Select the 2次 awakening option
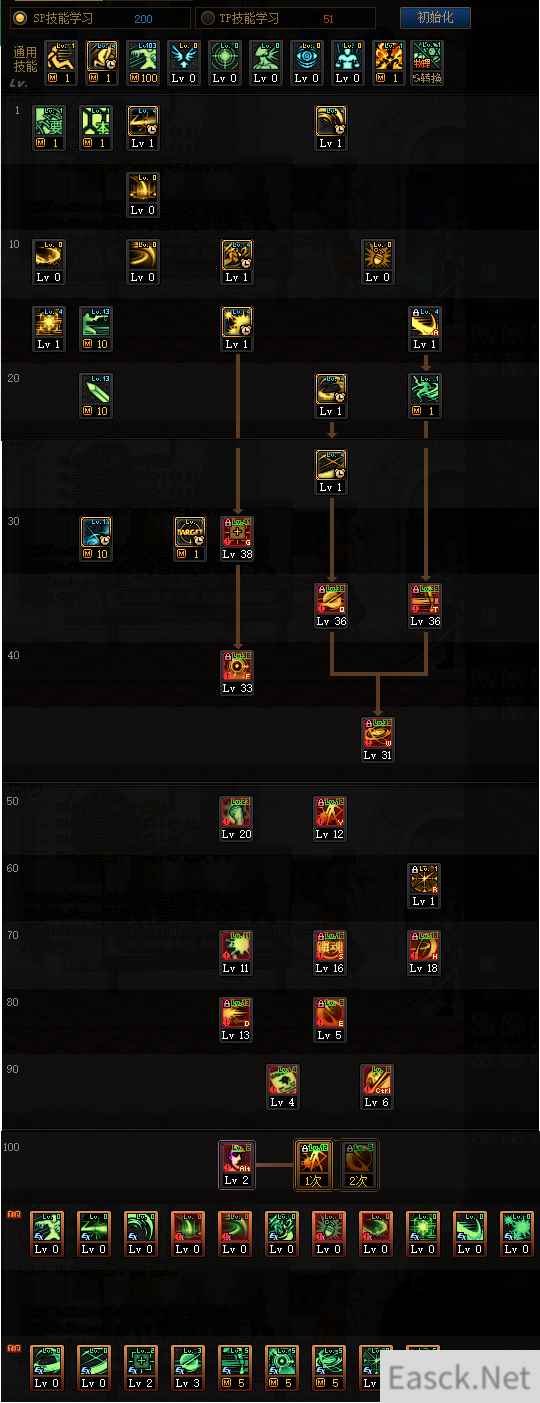 coord(358,1164)
